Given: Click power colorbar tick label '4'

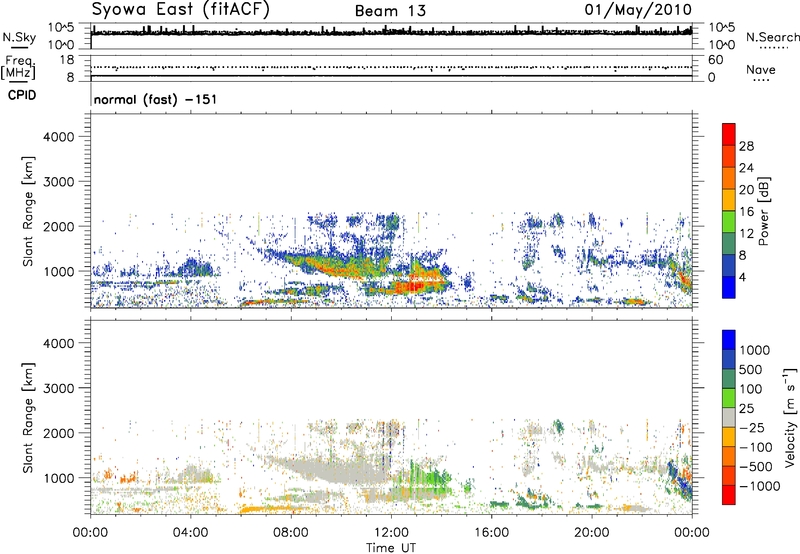Looking at the screenshot, I should pos(743,278).
